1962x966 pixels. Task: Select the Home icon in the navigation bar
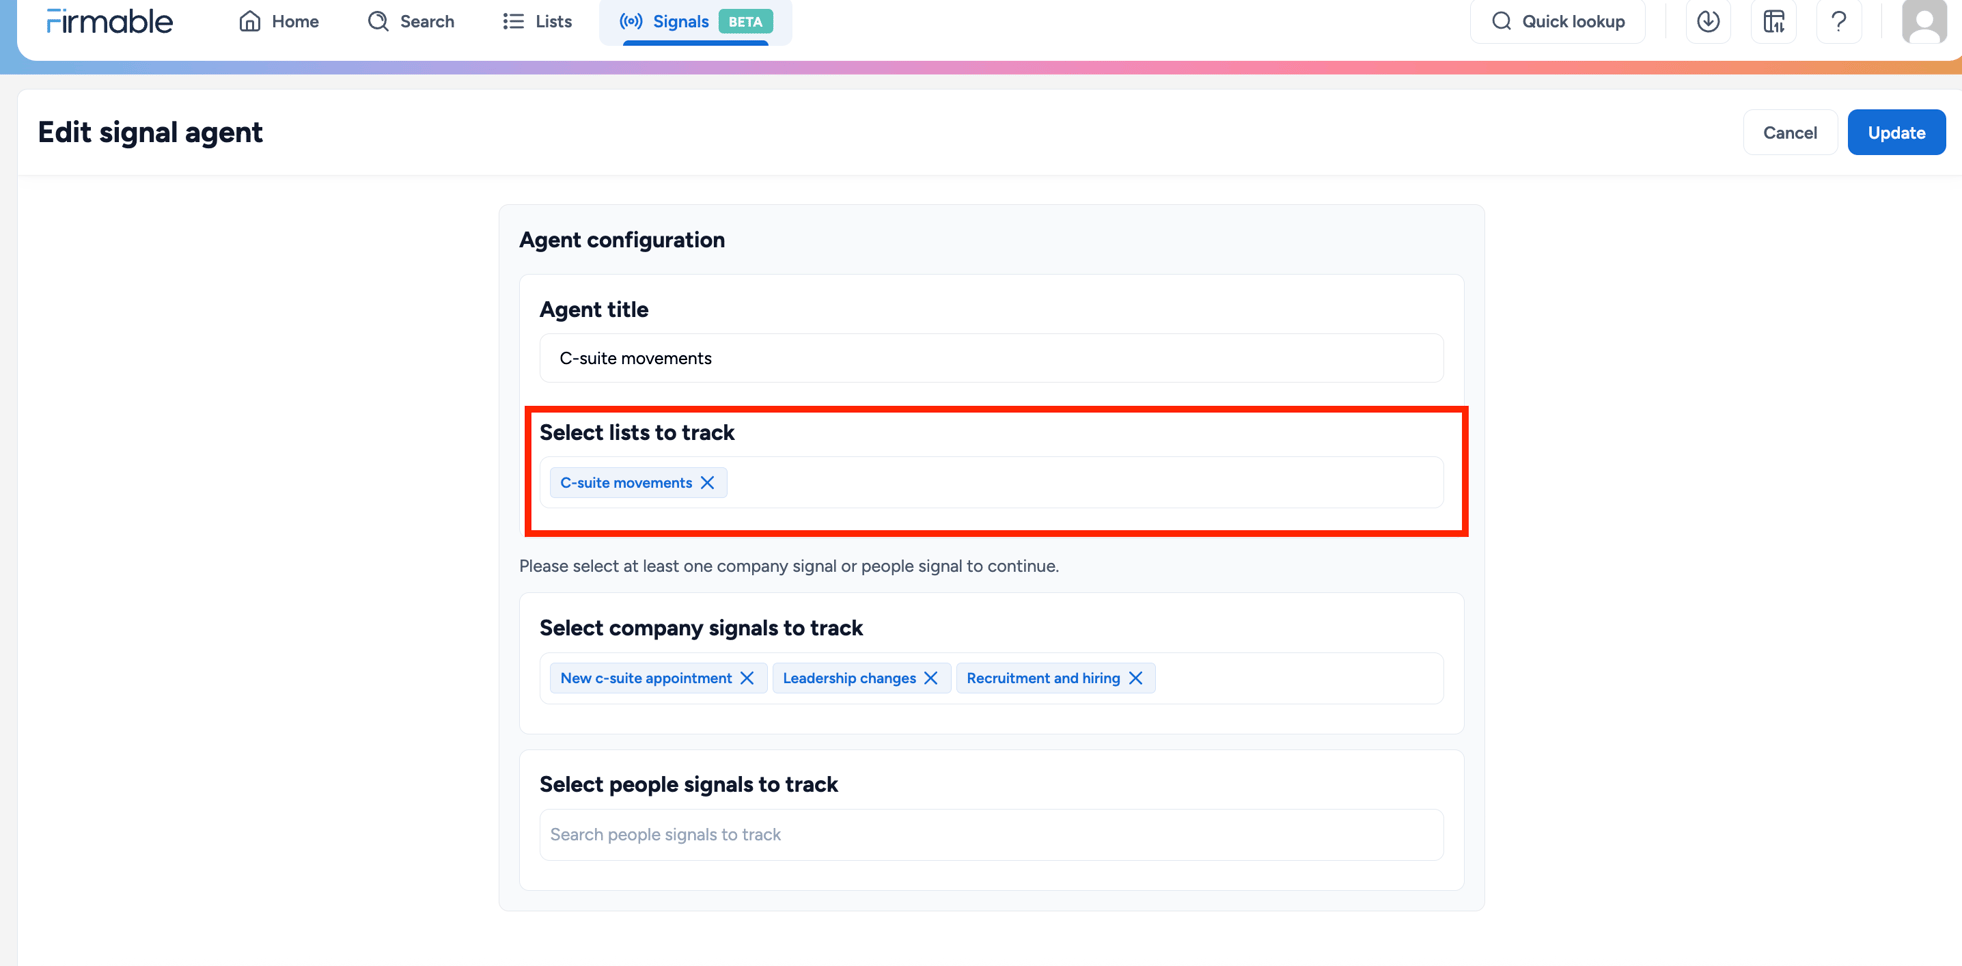point(250,21)
